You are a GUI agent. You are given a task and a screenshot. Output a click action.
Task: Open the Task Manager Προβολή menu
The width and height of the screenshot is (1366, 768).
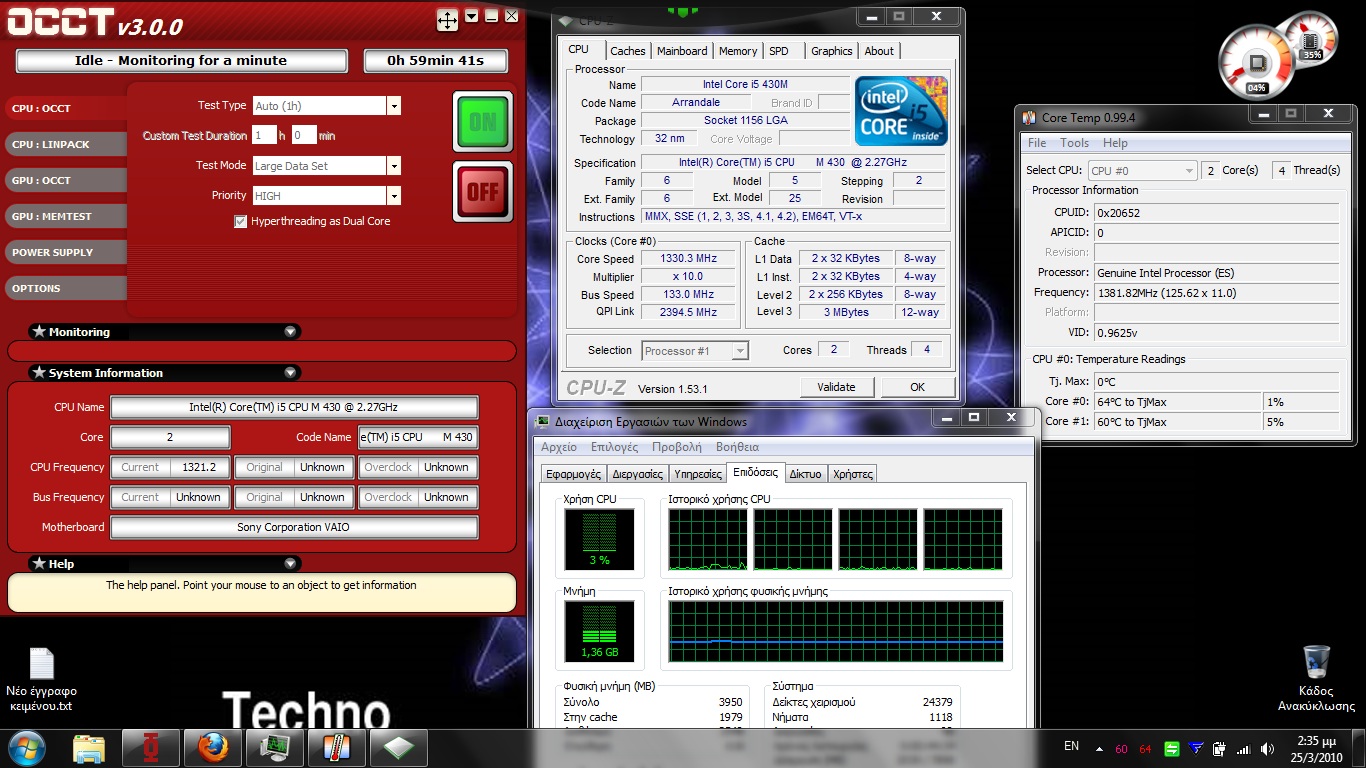point(677,447)
